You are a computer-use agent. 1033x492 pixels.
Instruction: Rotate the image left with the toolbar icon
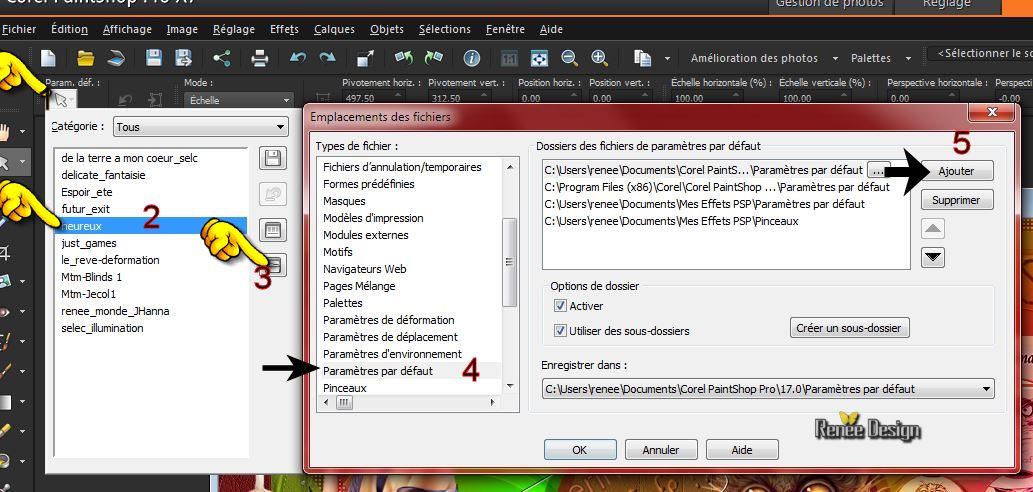(x=404, y=58)
